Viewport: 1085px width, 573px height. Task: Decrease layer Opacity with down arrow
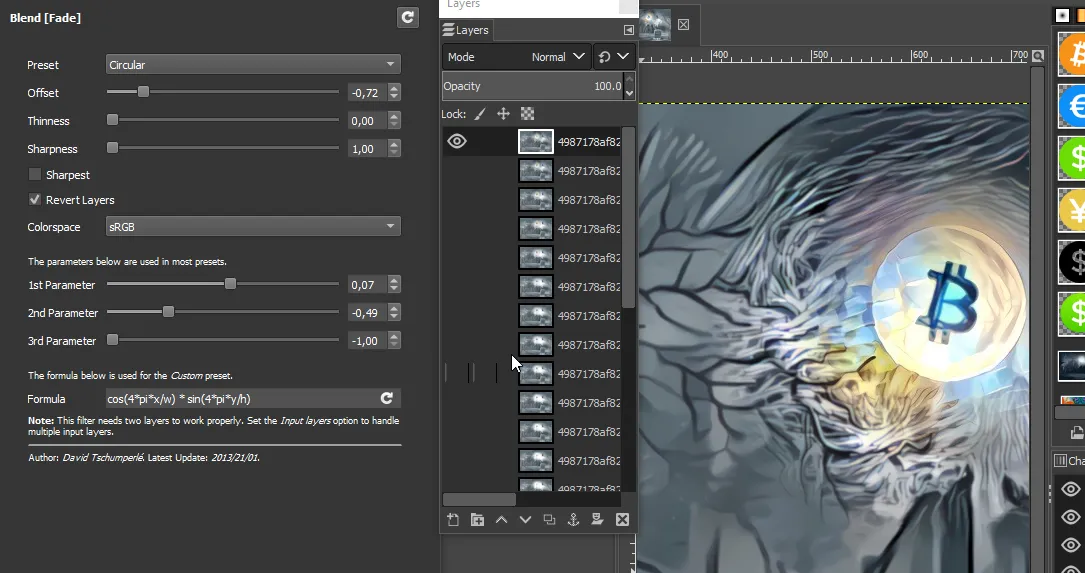click(629, 93)
